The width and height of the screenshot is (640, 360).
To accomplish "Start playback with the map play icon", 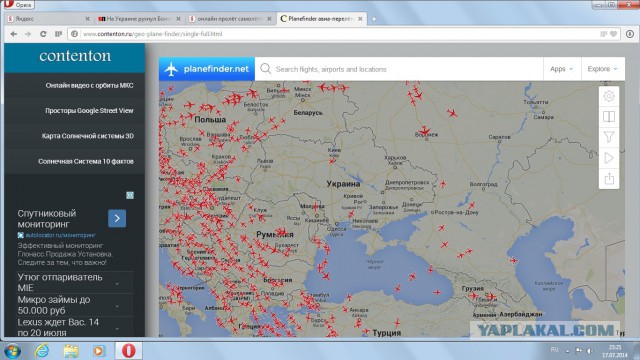I will (609, 158).
